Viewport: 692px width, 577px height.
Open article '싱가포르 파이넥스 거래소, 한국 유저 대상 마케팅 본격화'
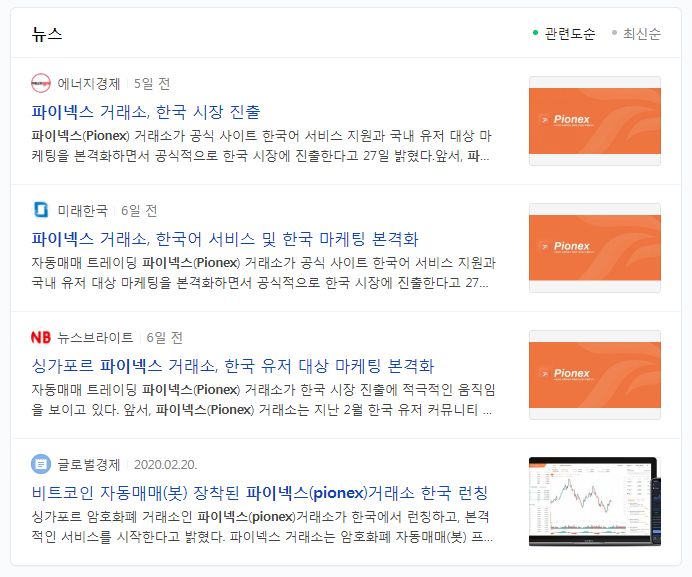pyautogui.click(x=233, y=366)
